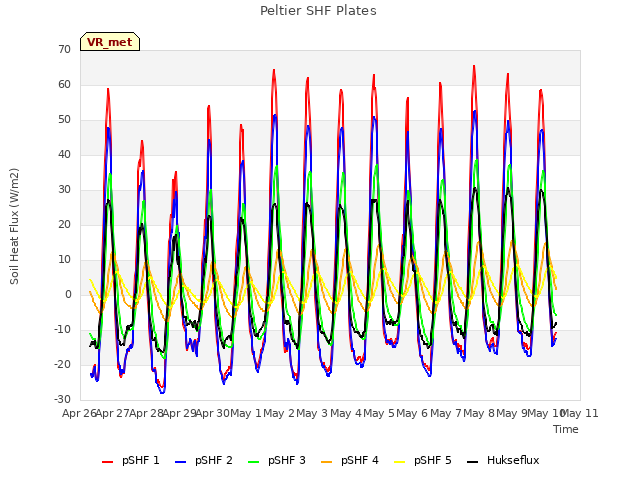Click the red pSHF 1 legend swatch
Image resolution: width=640 pixels, height=480 pixels.
(x=107, y=462)
